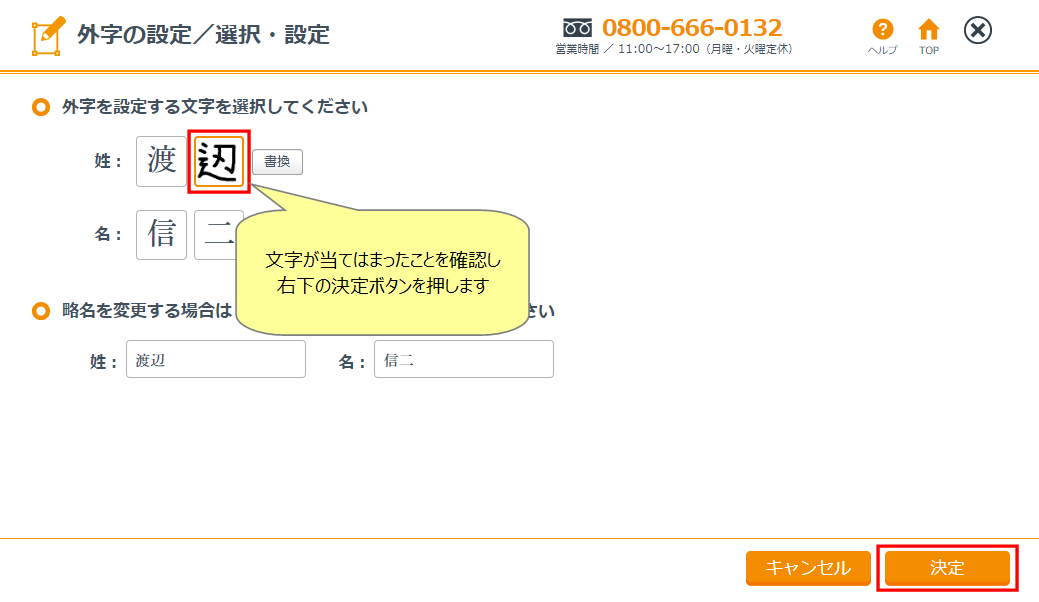This screenshot has width=1039, height=602.
Task: Confirm with the 決定 button
Action: [947, 568]
